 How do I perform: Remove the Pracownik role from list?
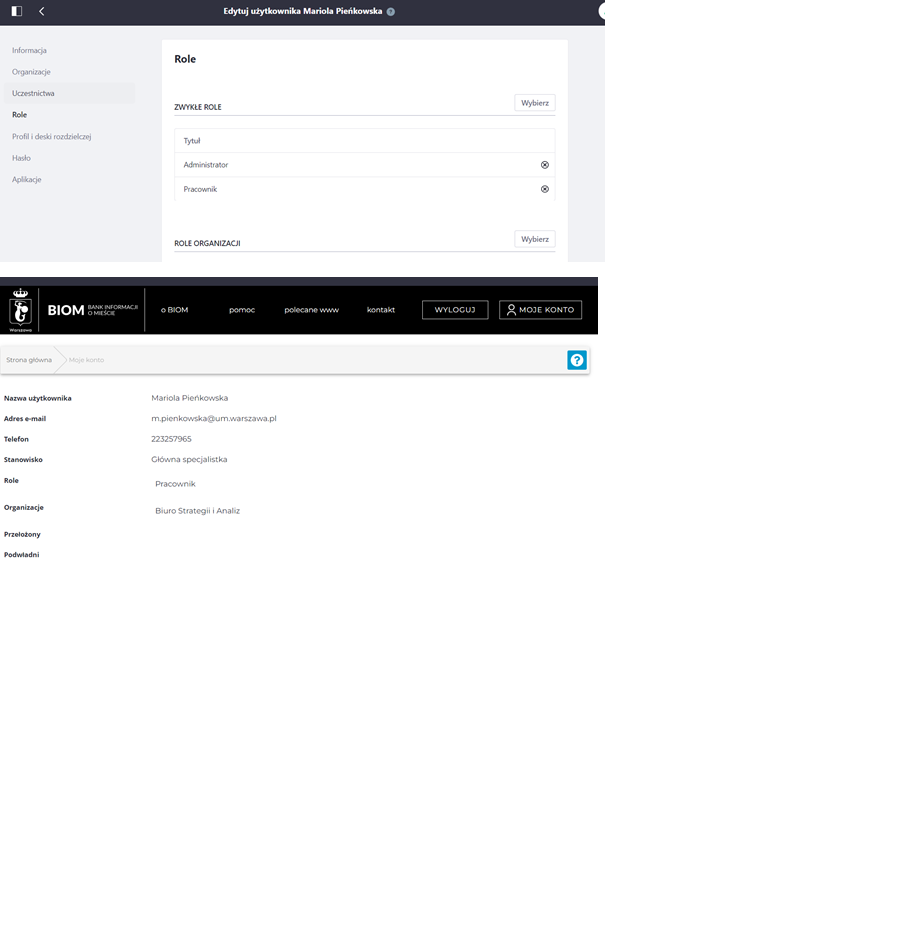click(x=545, y=189)
